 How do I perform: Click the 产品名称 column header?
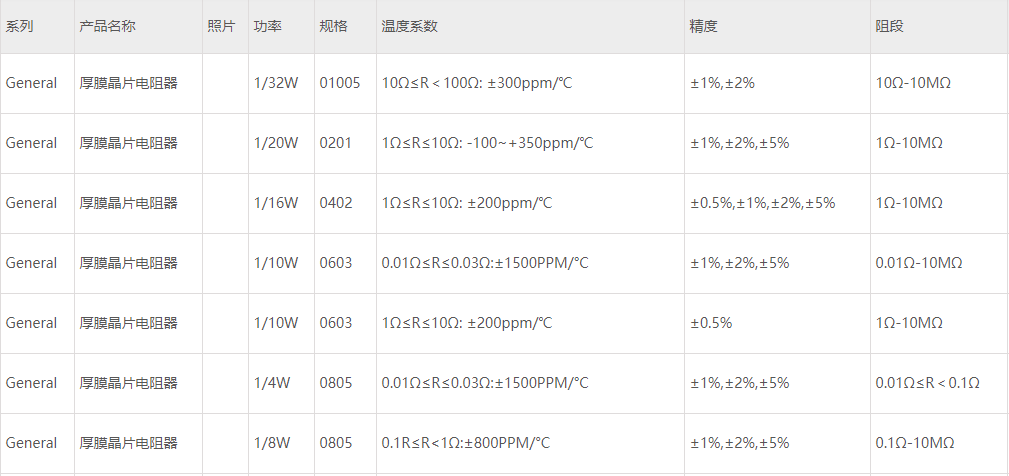pos(107,27)
